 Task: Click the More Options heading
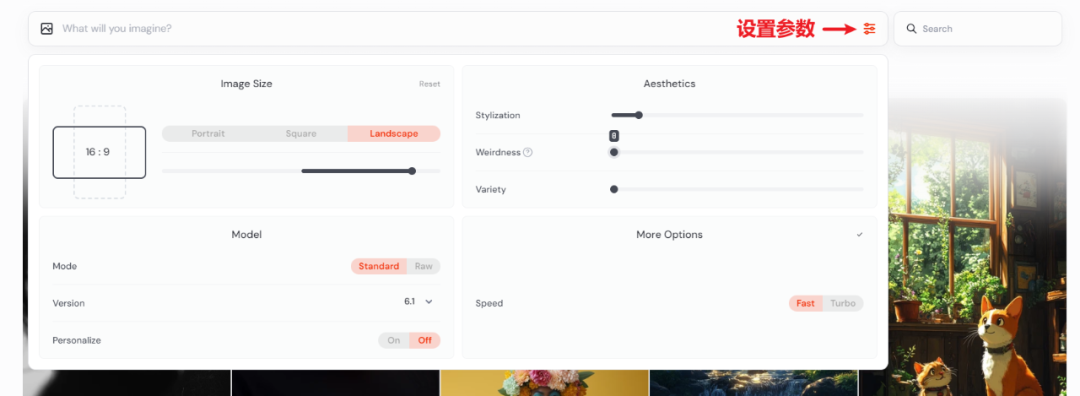tap(669, 235)
